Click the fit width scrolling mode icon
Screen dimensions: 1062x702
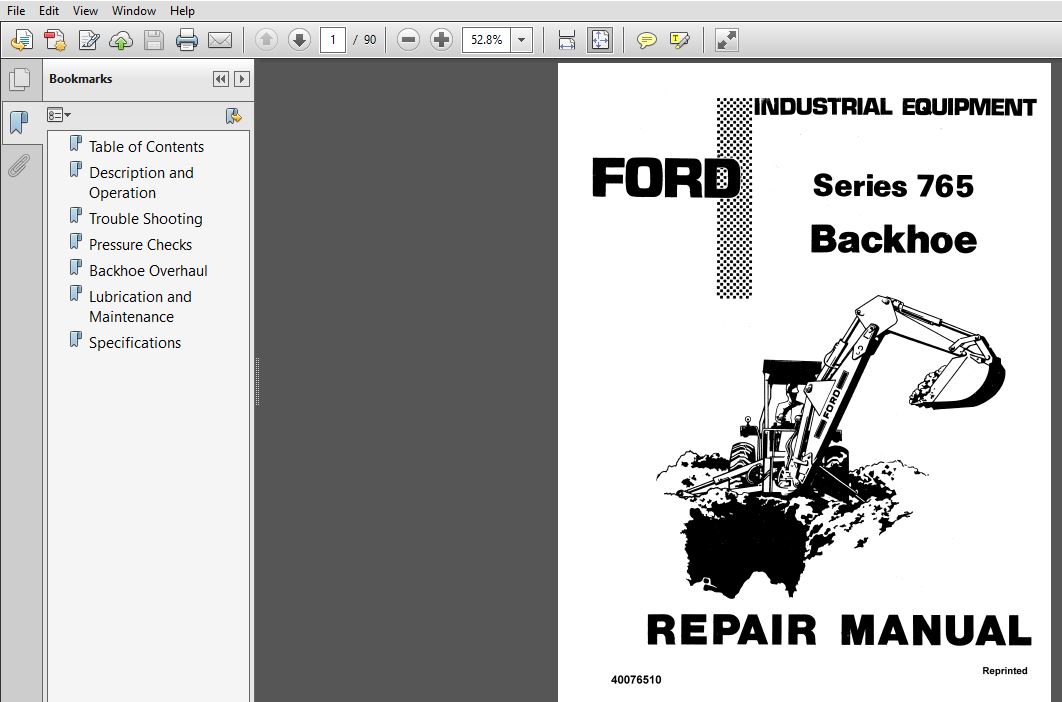point(567,40)
